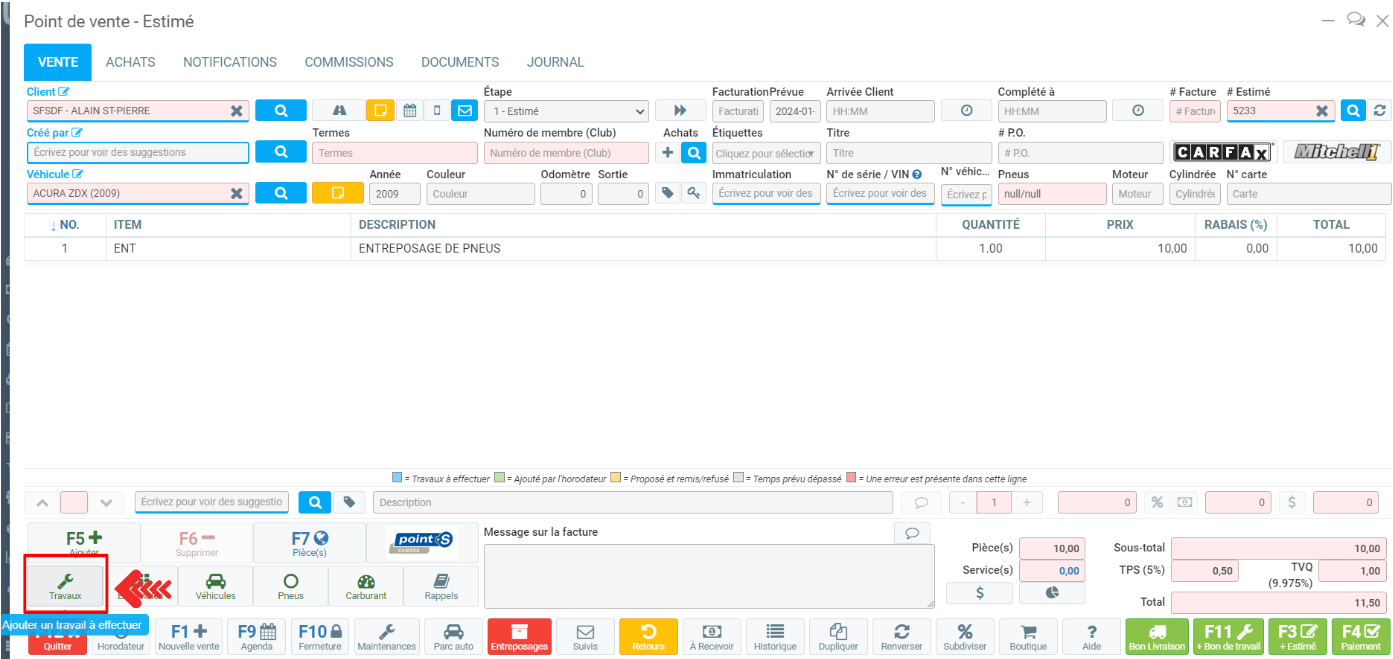1393x659 pixels.
Task: Open the CARFAX report logo
Action: coord(1223,152)
